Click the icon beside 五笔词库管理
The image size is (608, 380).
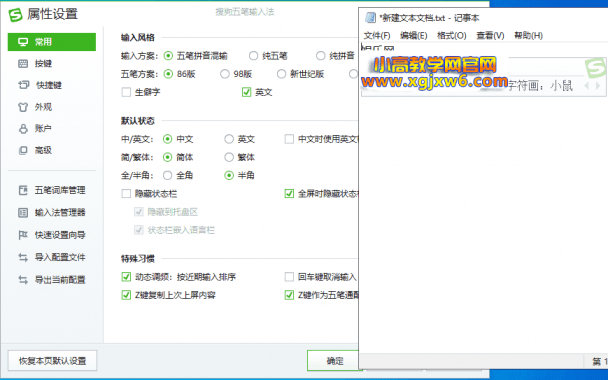coord(23,190)
